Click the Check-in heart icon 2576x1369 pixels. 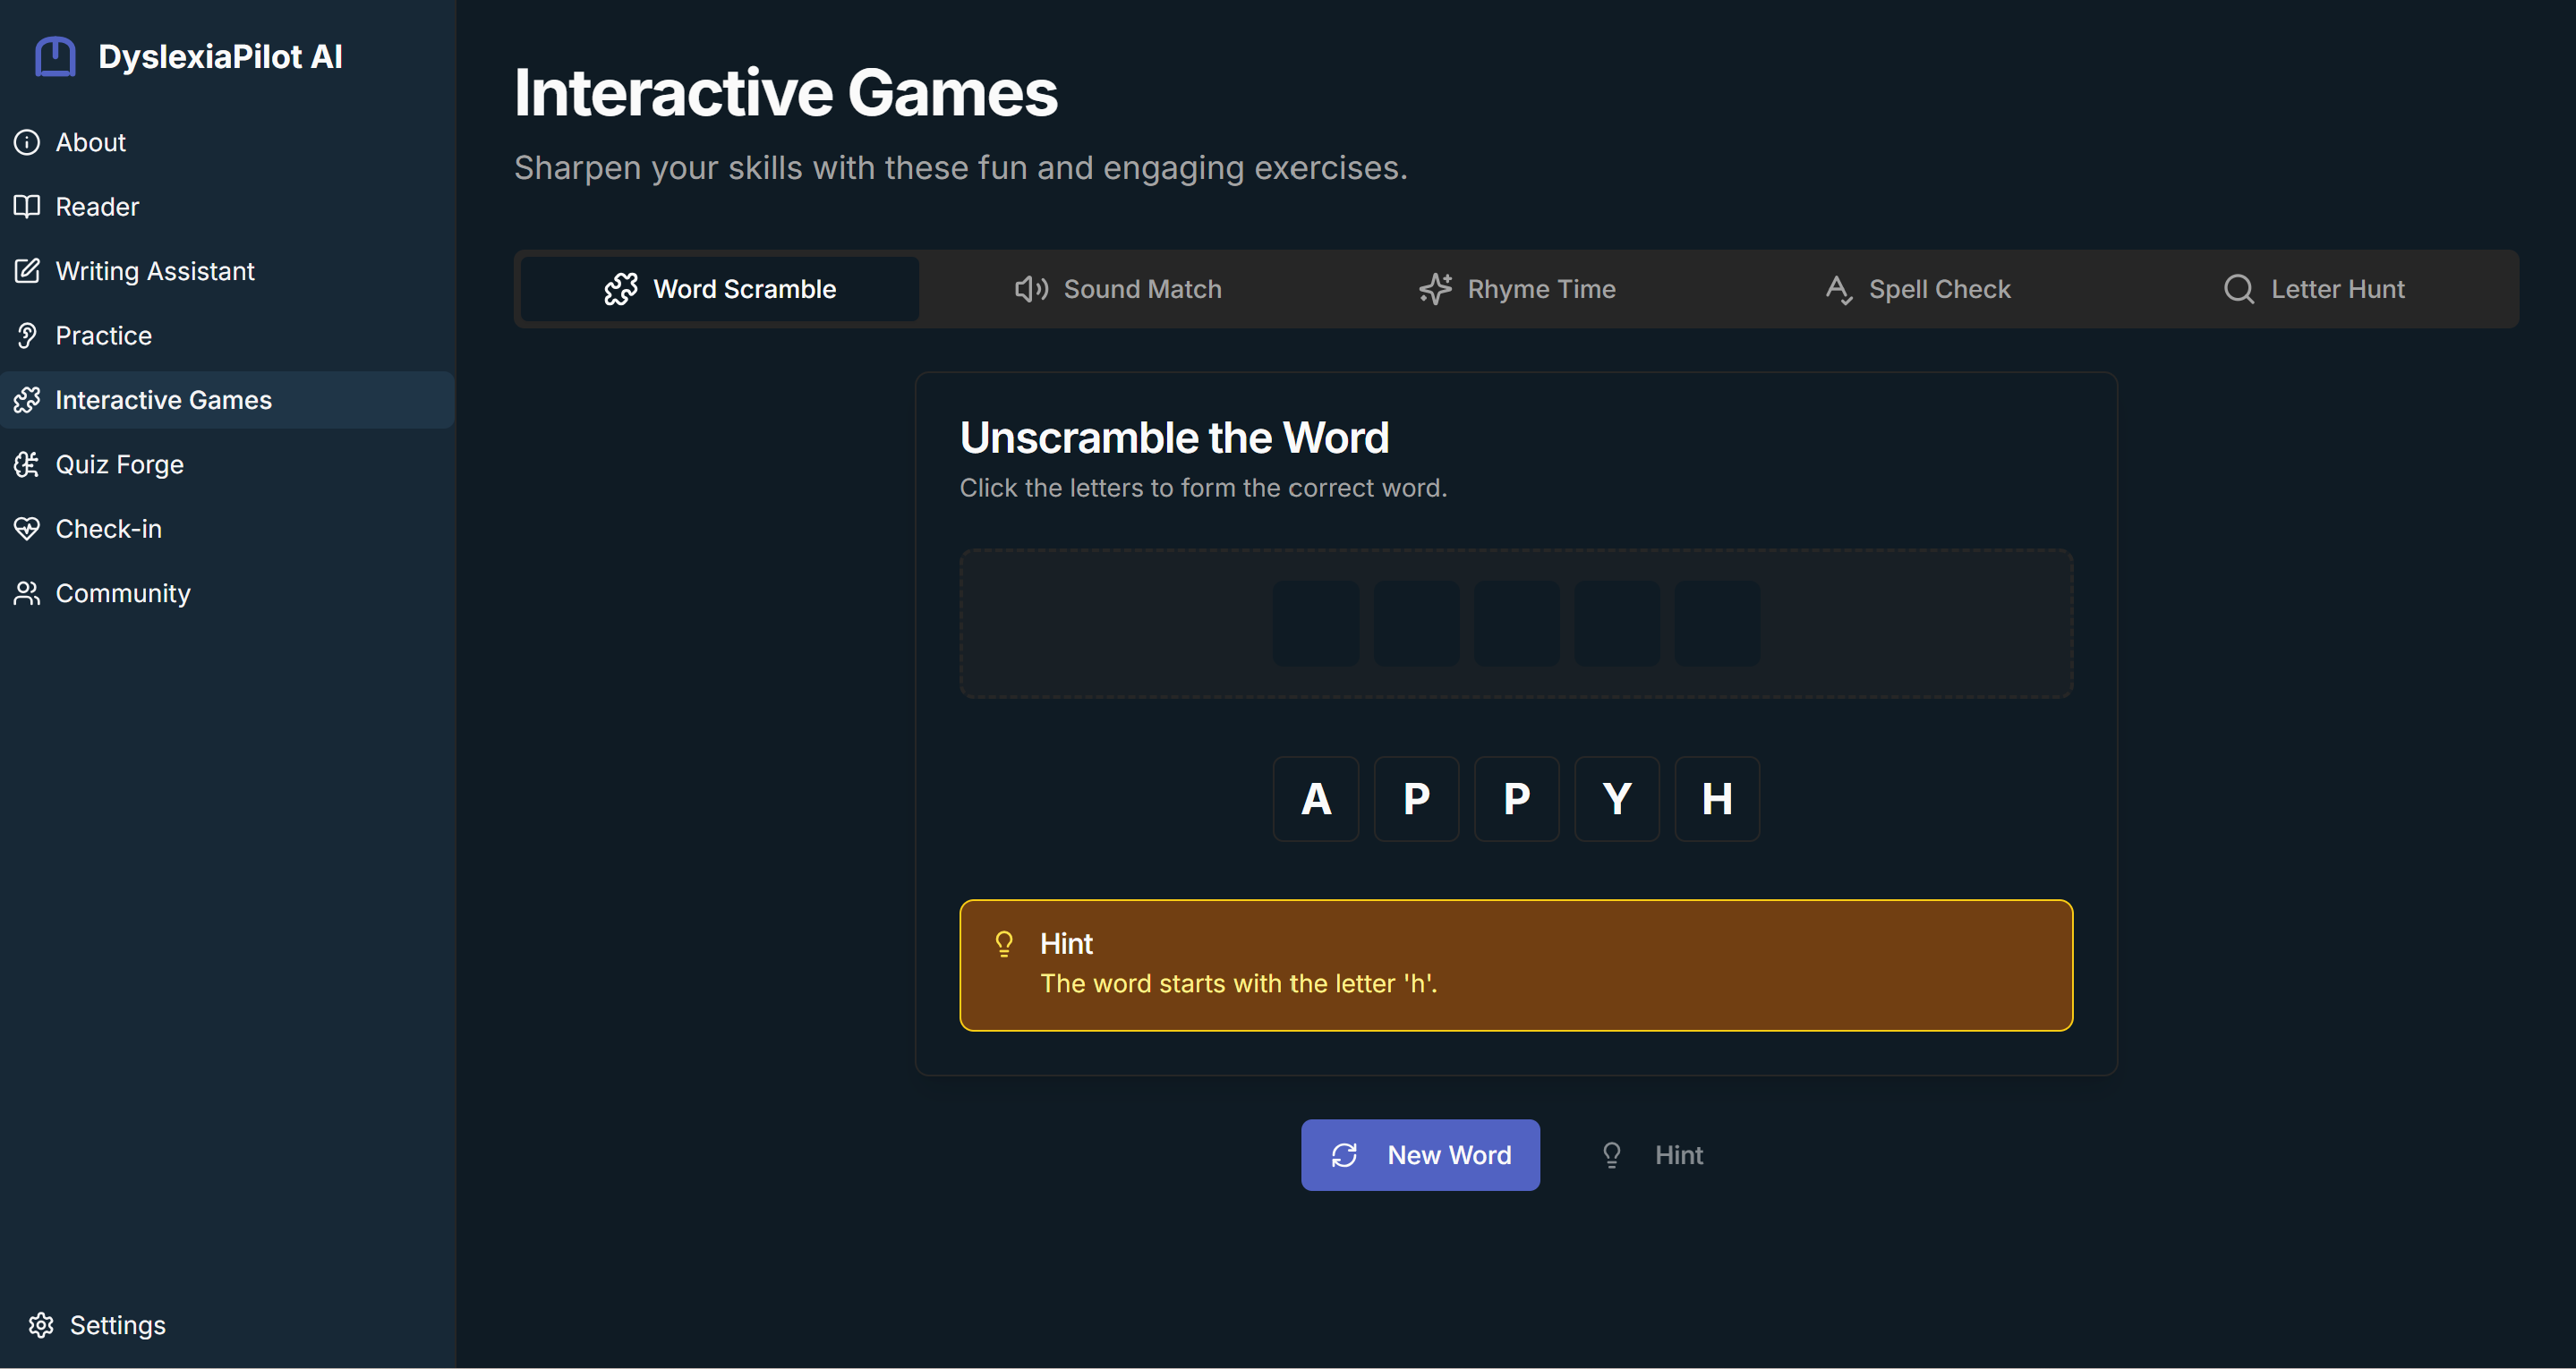click(27, 529)
